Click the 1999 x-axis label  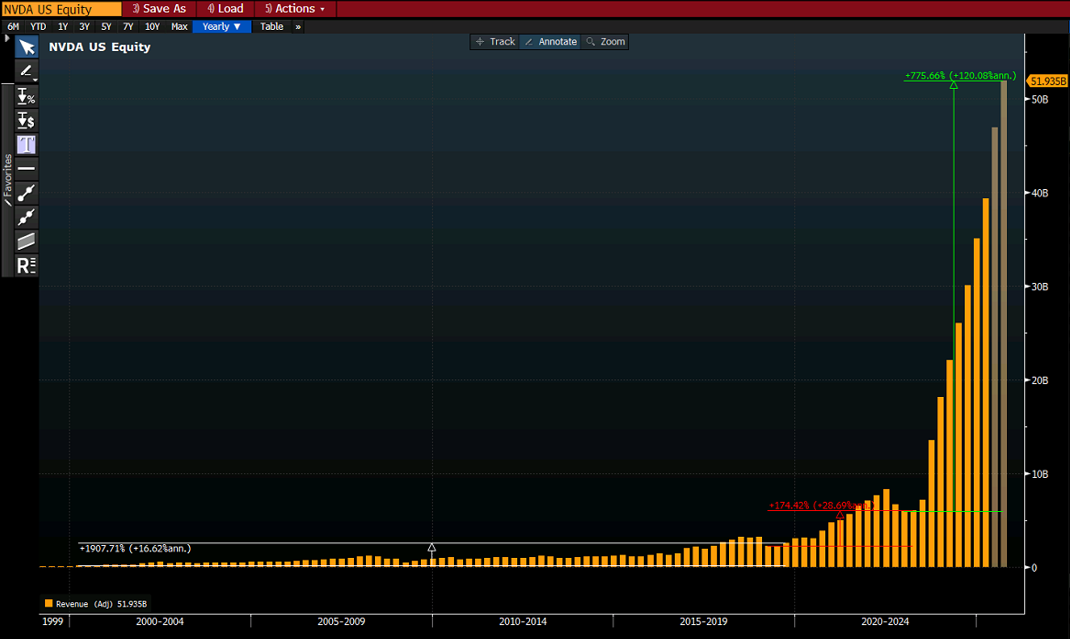[x=53, y=621]
